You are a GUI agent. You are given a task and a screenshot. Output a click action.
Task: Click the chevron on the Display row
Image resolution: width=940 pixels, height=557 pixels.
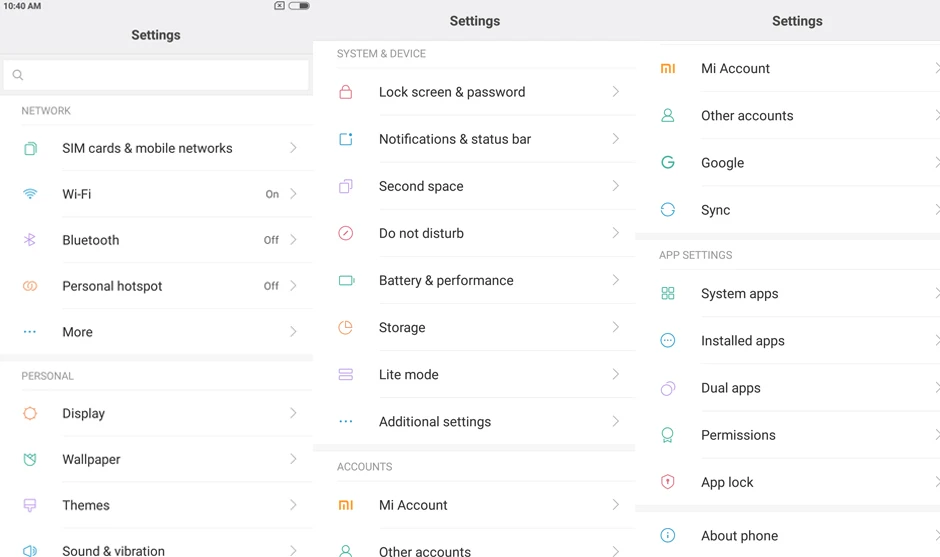click(293, 413)
